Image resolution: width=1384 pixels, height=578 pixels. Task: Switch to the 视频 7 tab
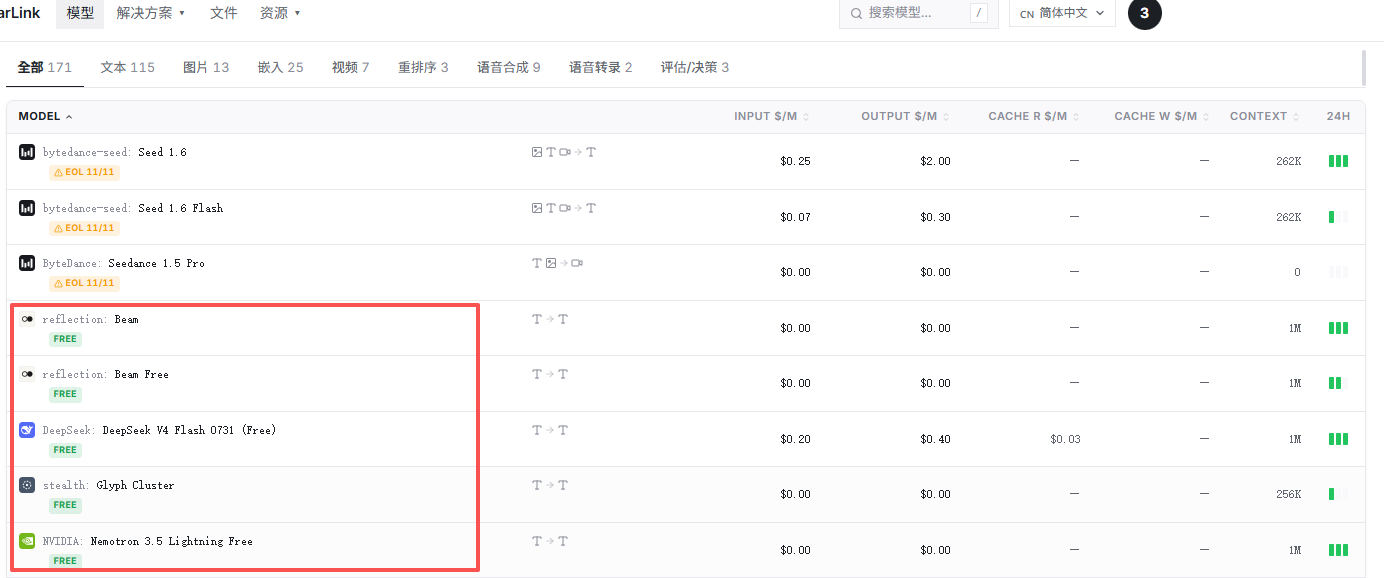[x=351, y=67]
